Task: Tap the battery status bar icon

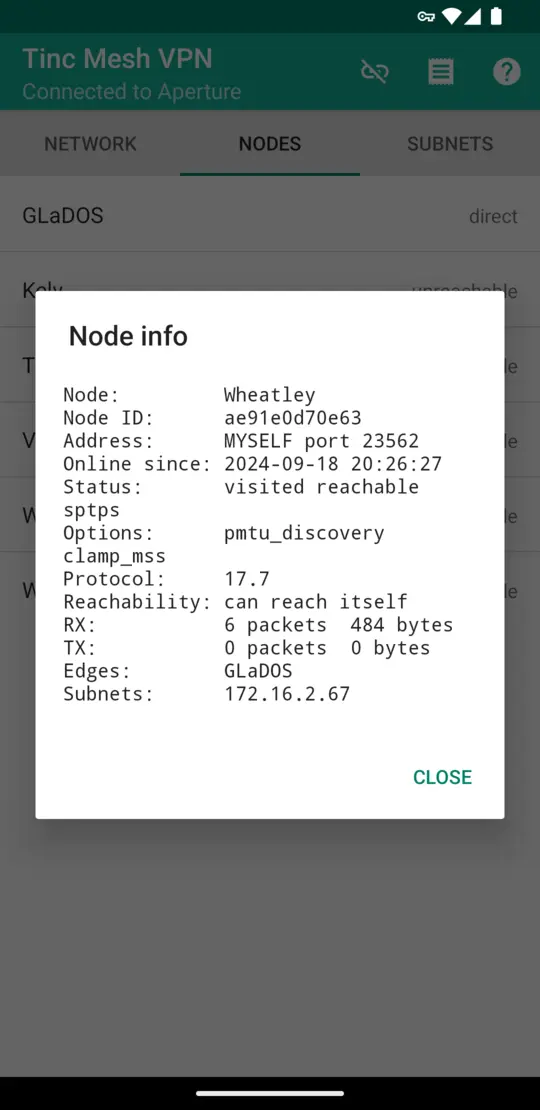Action: pyautogui.click(x=497, y=16)
